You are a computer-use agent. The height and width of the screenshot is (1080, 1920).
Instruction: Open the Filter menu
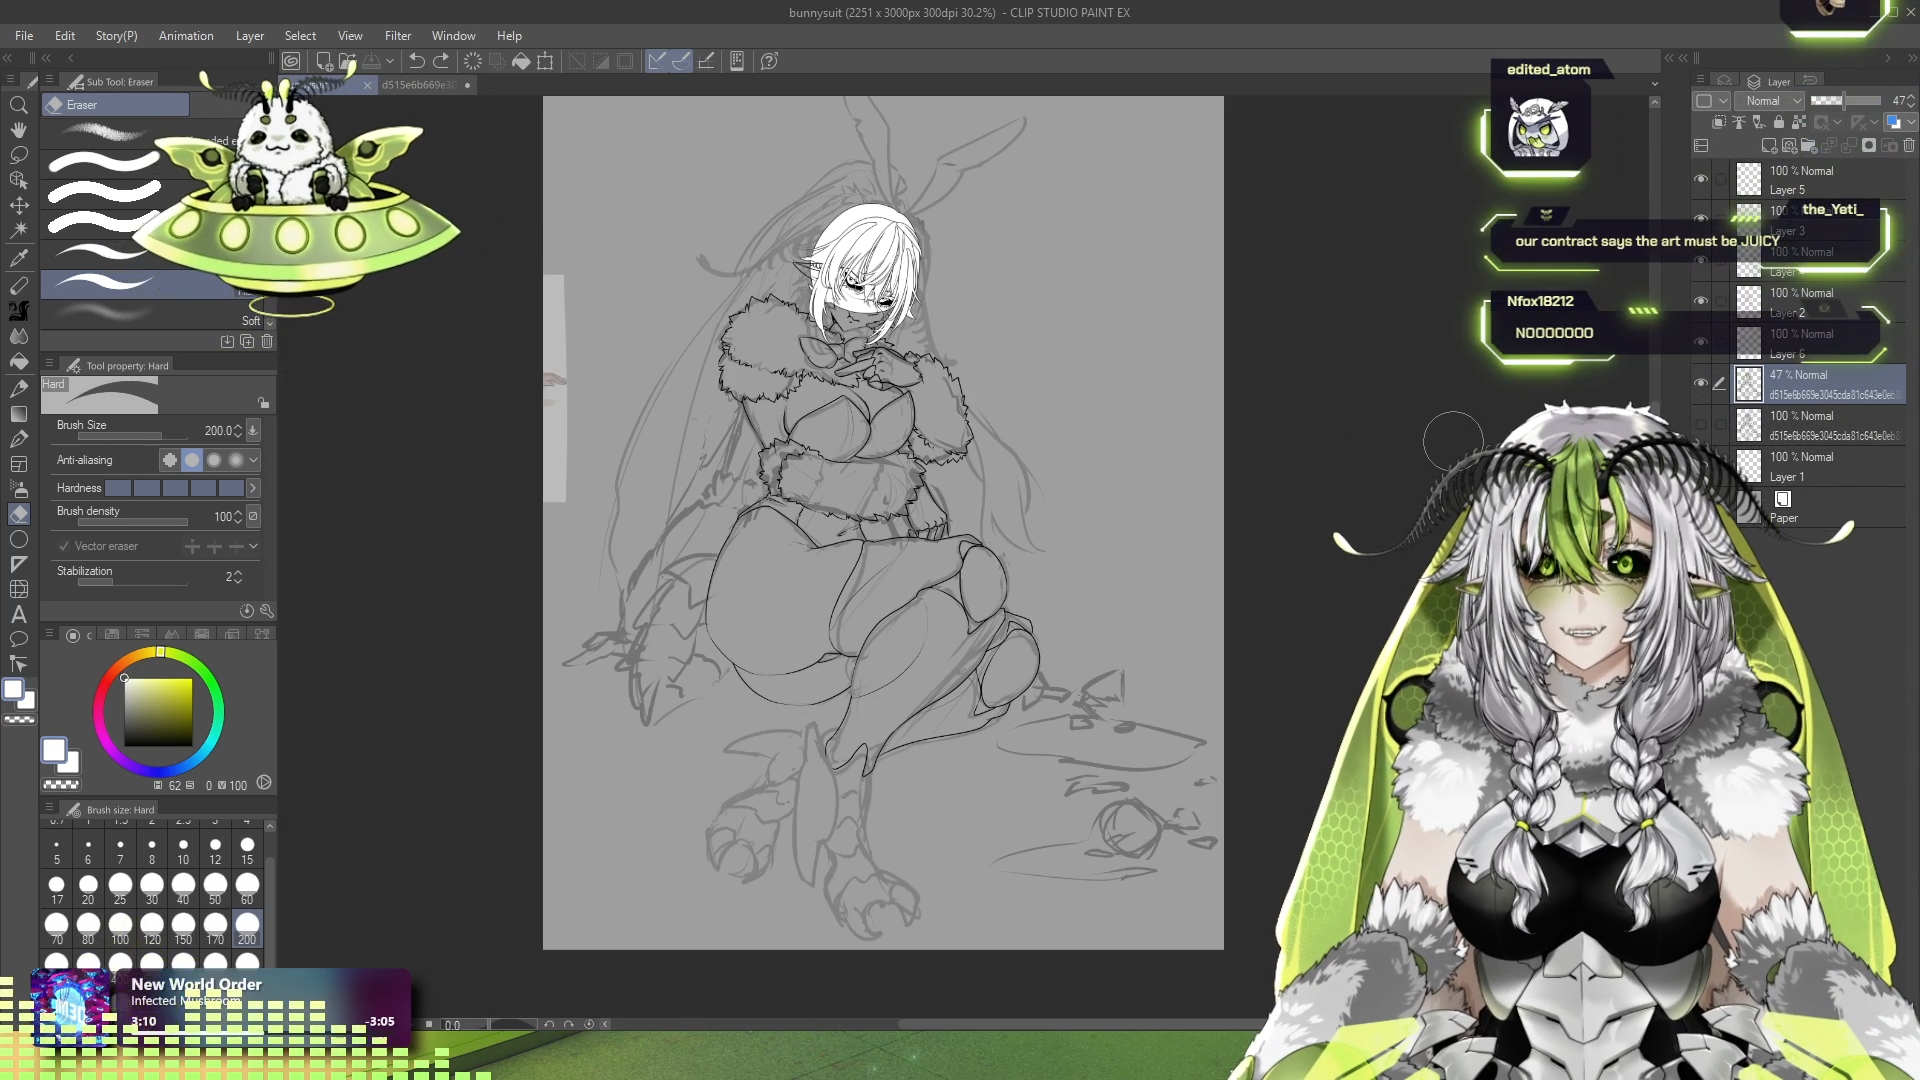[397, 36]
